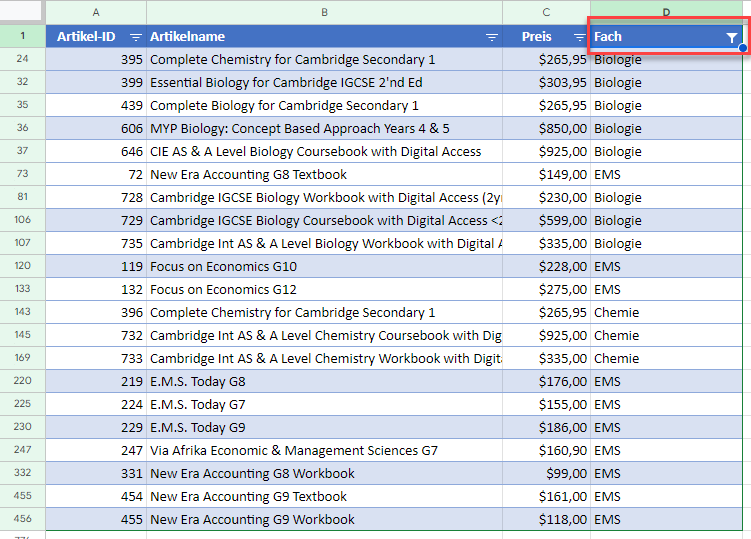Screen dimensions: 751x539
Task: Open the active Fach filter funnel
Action: (731, 37)
